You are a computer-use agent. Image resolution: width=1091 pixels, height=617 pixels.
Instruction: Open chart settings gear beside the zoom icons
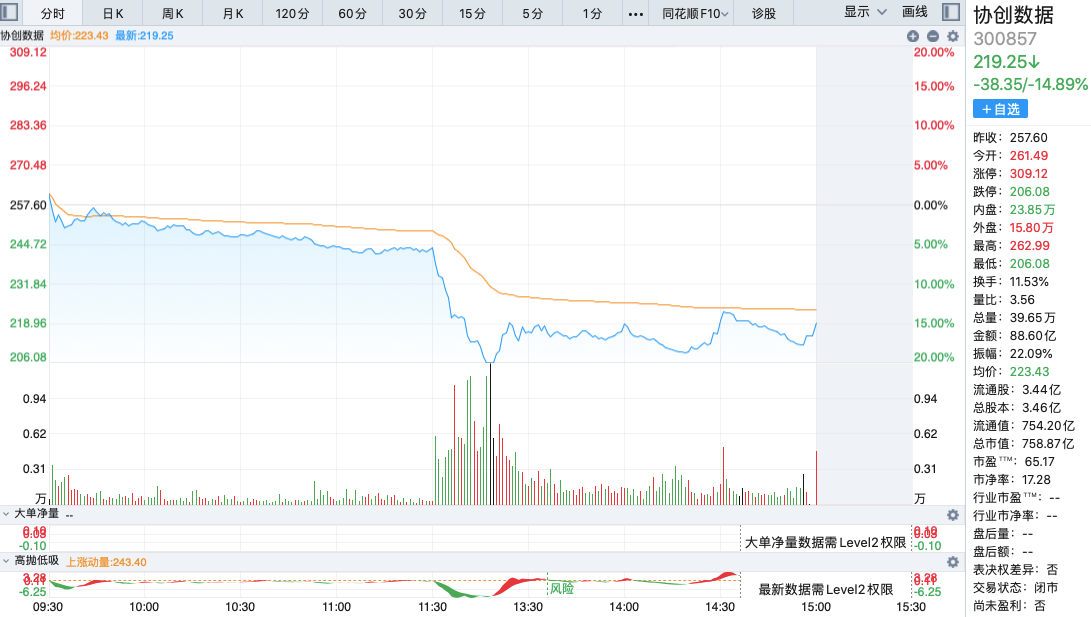click(953, 36)
